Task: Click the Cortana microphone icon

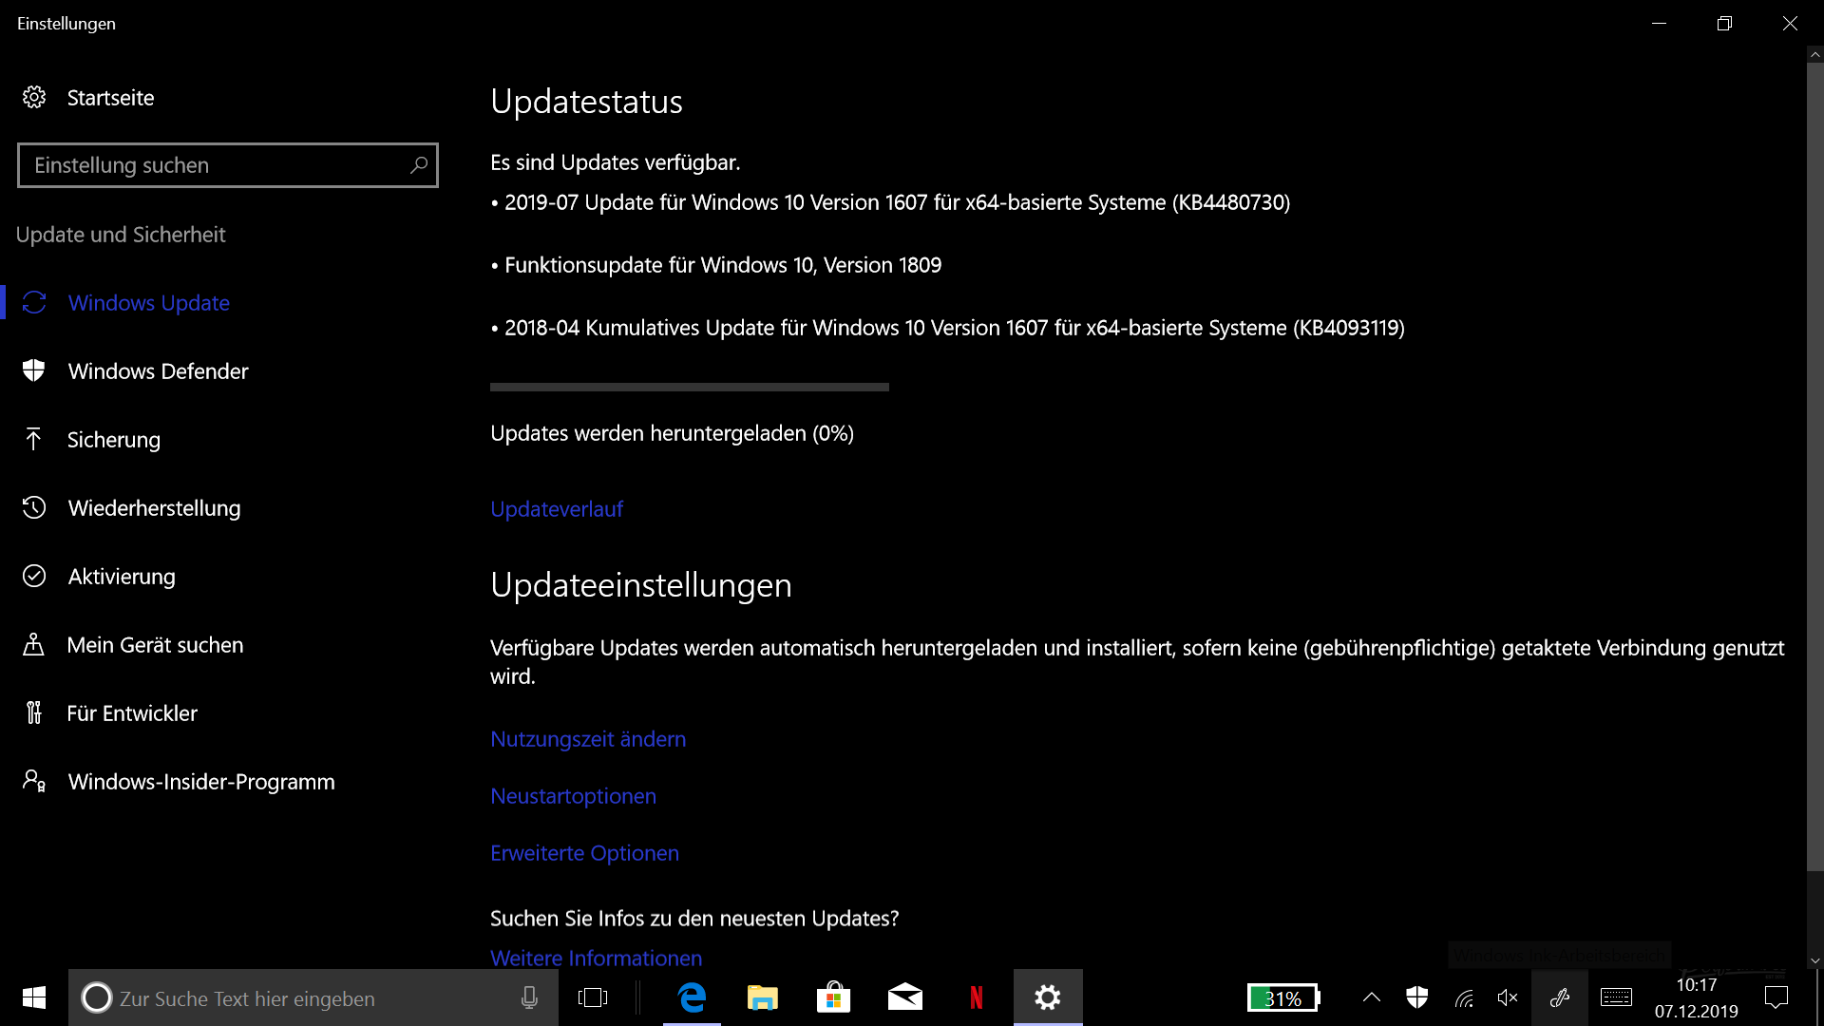Action: coord(529,997)
